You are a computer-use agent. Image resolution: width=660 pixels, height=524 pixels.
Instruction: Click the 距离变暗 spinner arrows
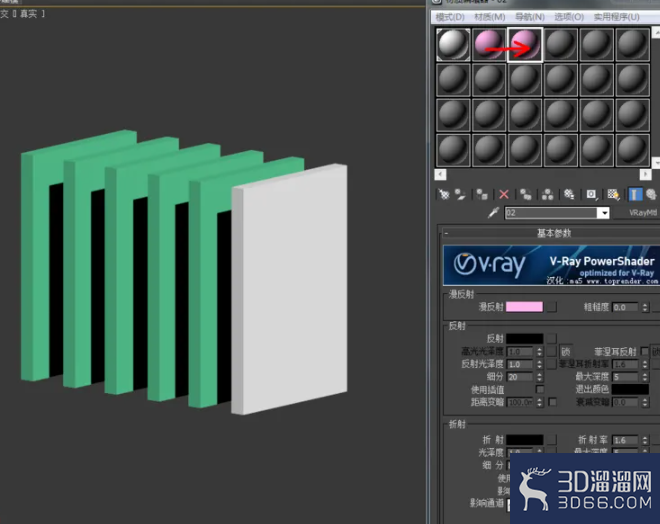[539, 402]
